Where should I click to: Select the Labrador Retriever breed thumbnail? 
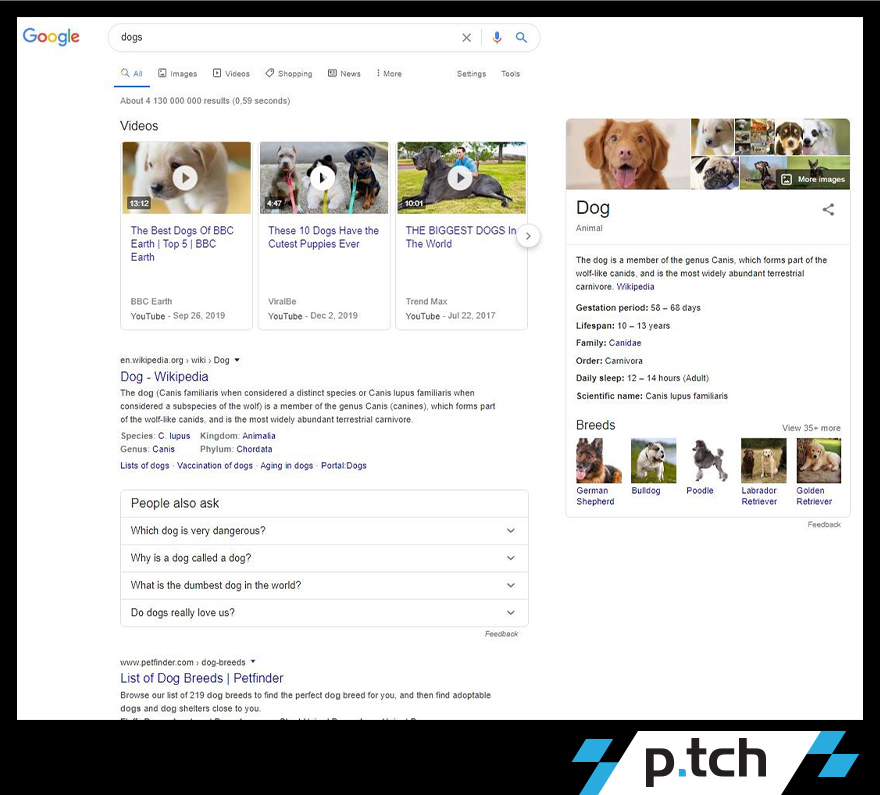(x=763, y=461)
